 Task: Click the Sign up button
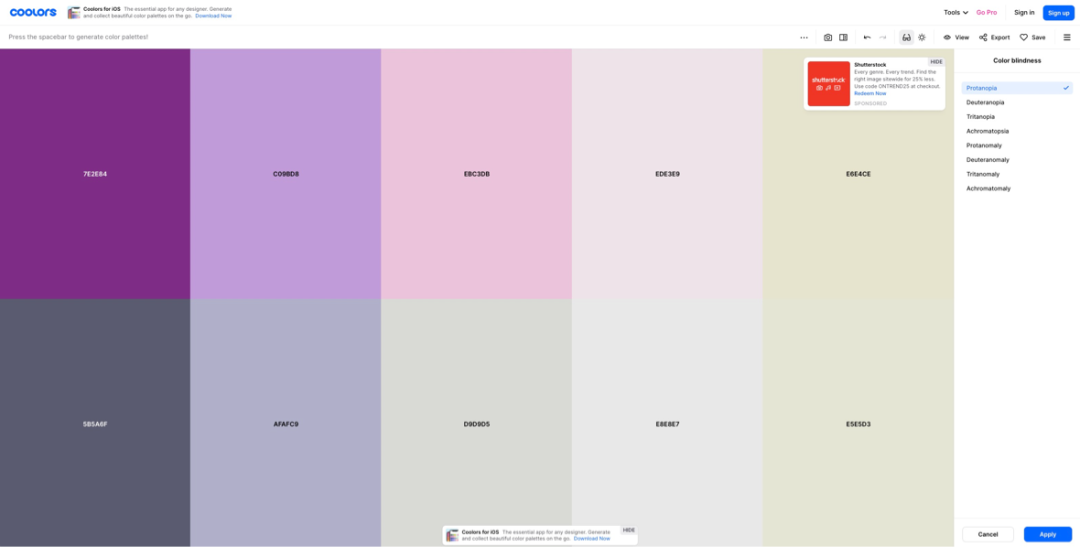[1059, 12]
